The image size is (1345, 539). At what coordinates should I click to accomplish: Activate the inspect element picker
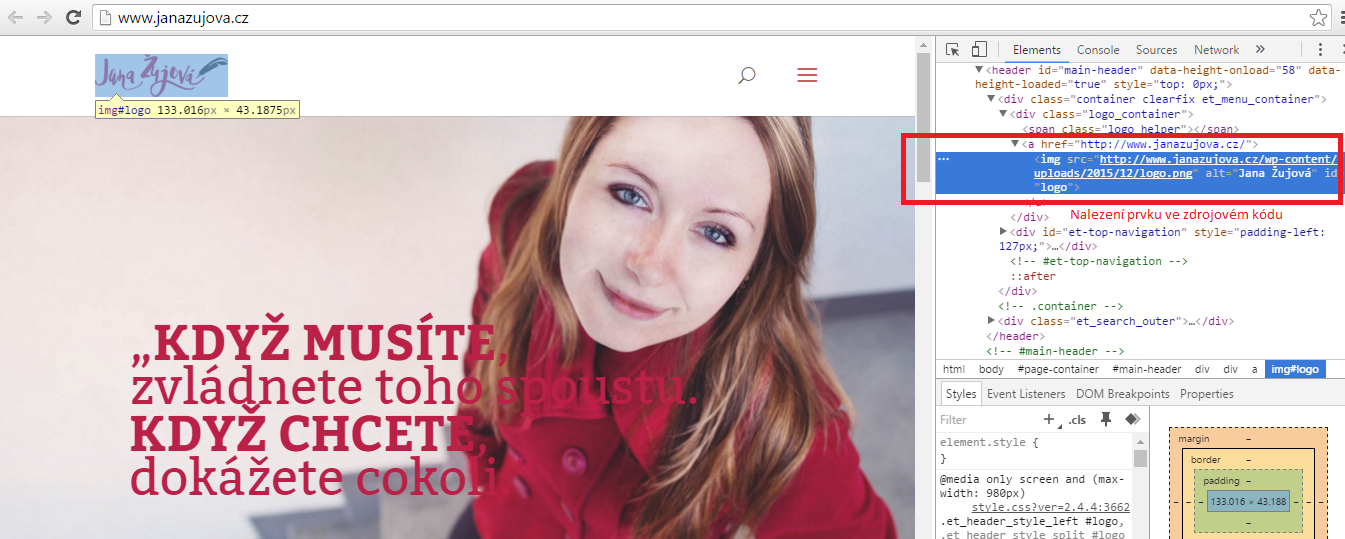pyautogui.click(x=952, y=49)
